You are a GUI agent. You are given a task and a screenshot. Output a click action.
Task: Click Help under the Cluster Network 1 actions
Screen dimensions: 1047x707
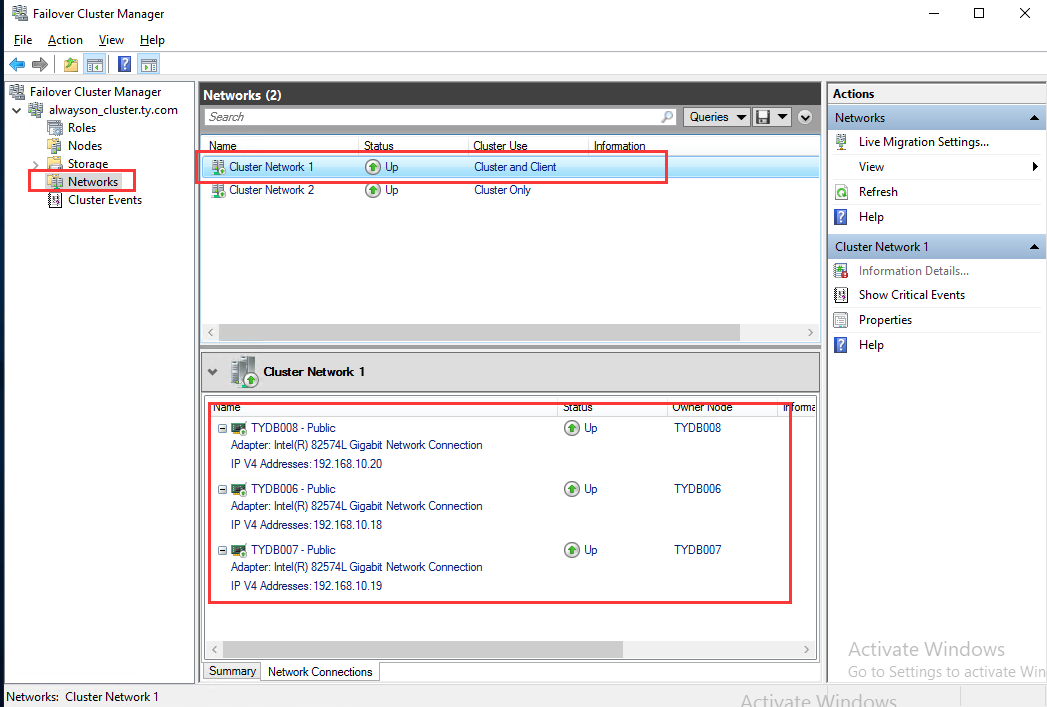coord(871,345)
